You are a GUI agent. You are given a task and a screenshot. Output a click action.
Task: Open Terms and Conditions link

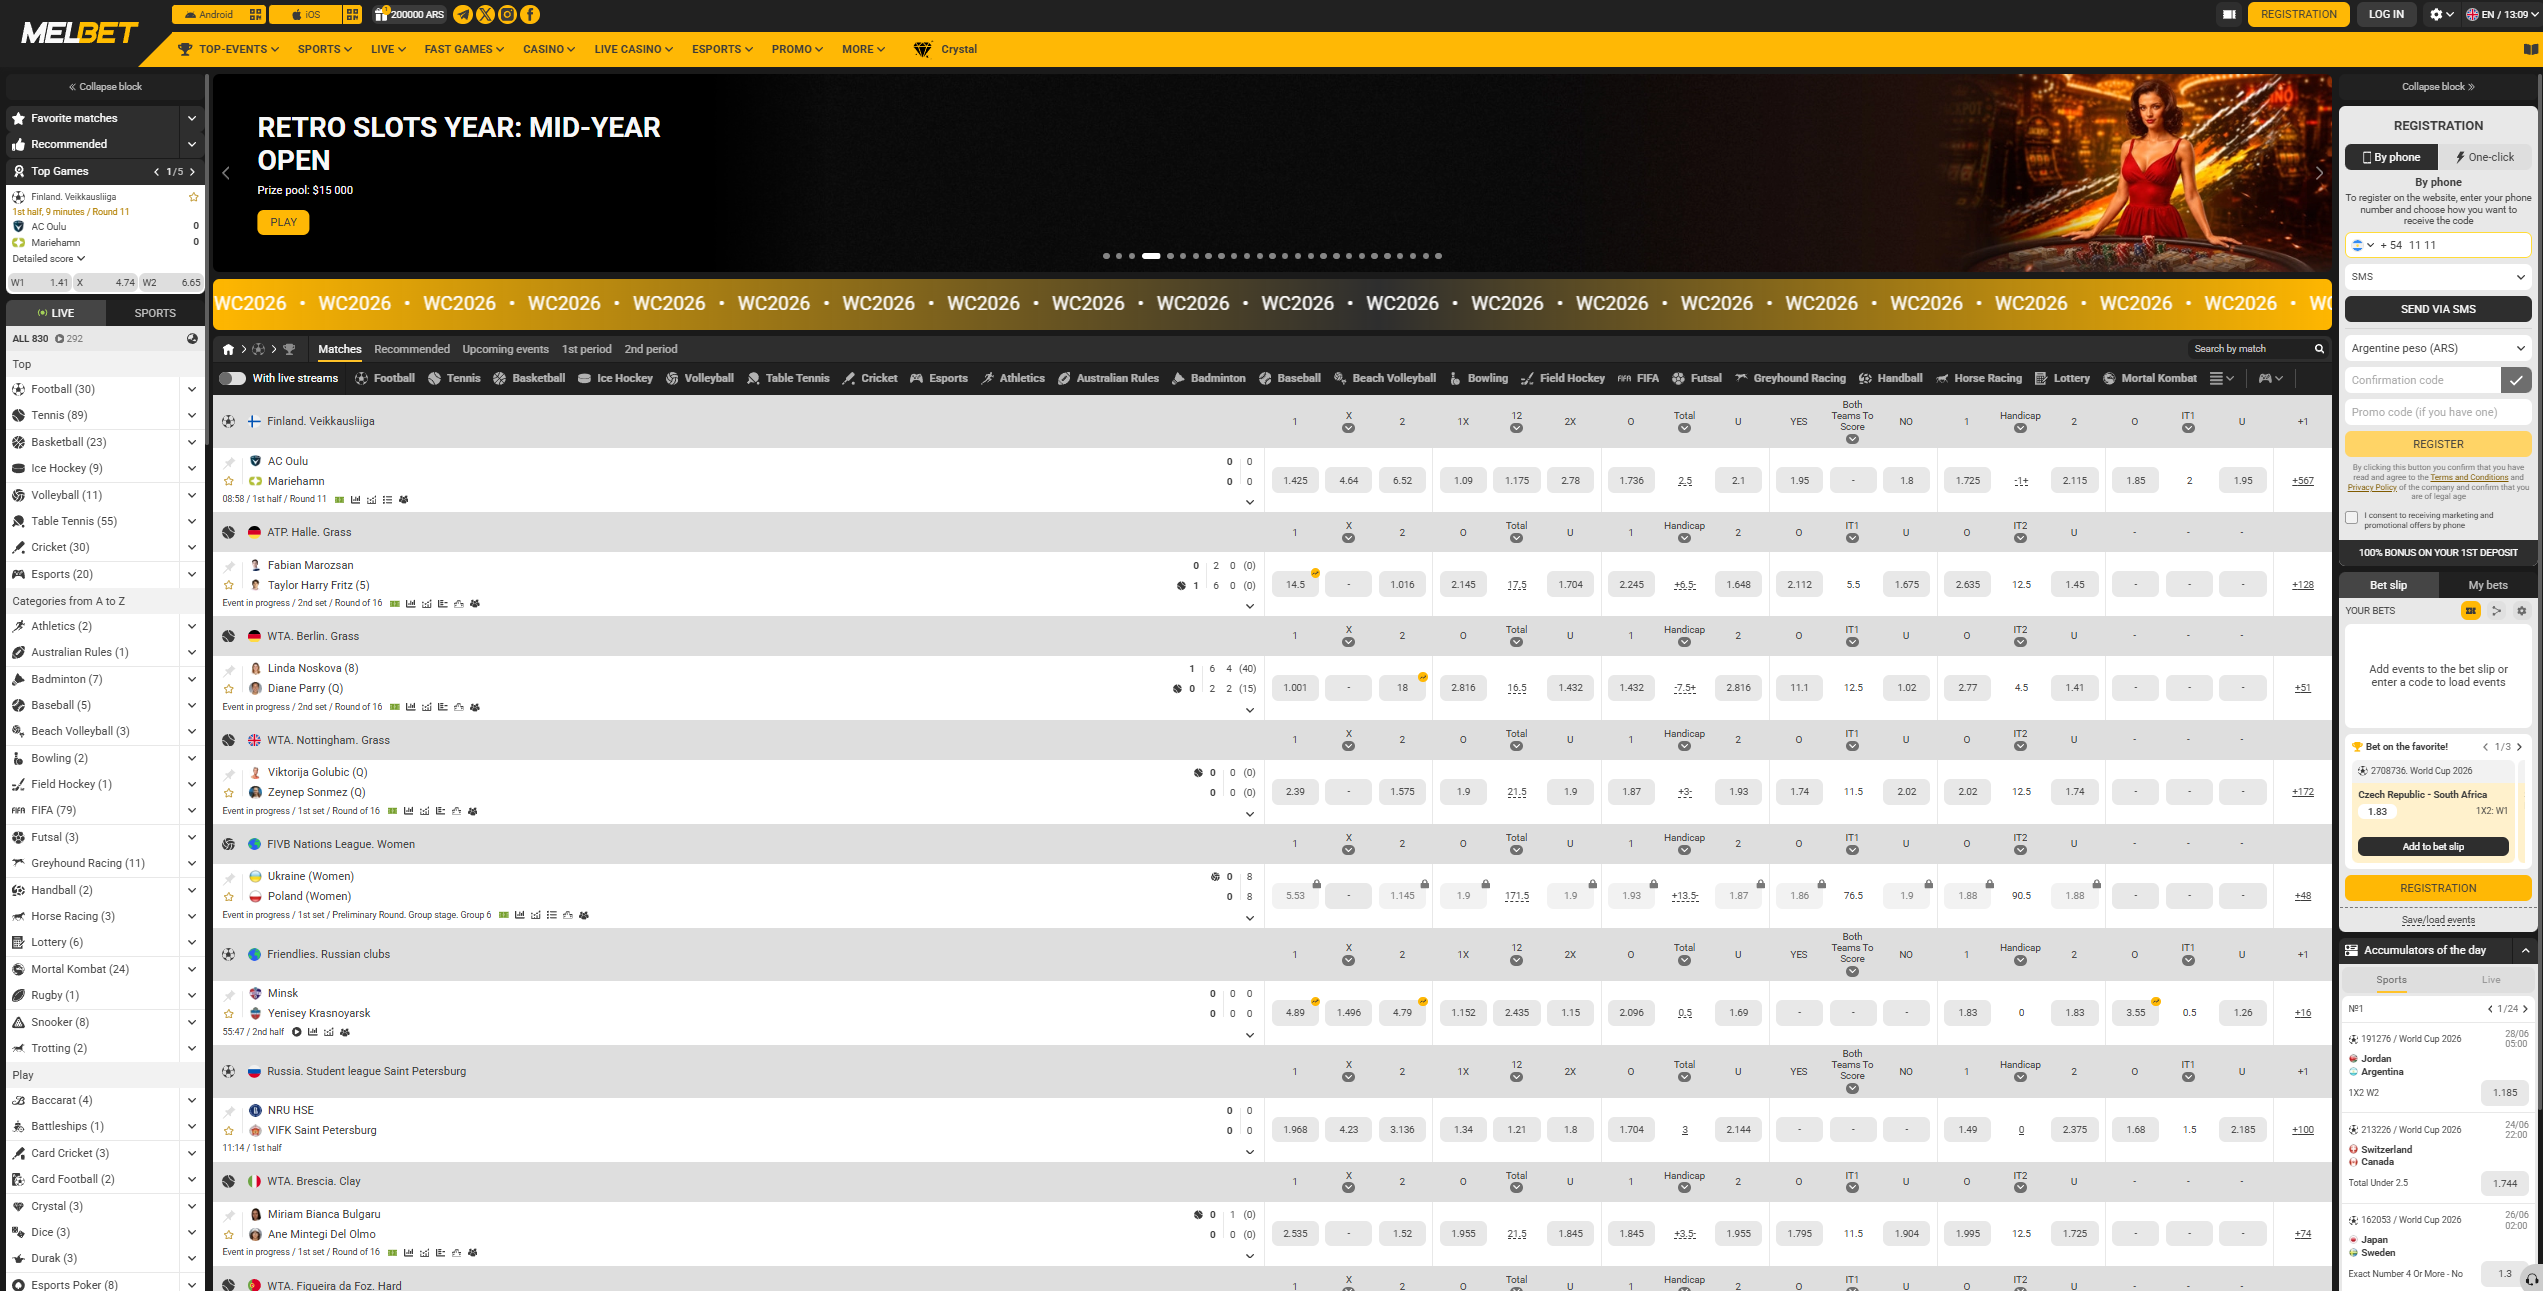pos(2470,477)
